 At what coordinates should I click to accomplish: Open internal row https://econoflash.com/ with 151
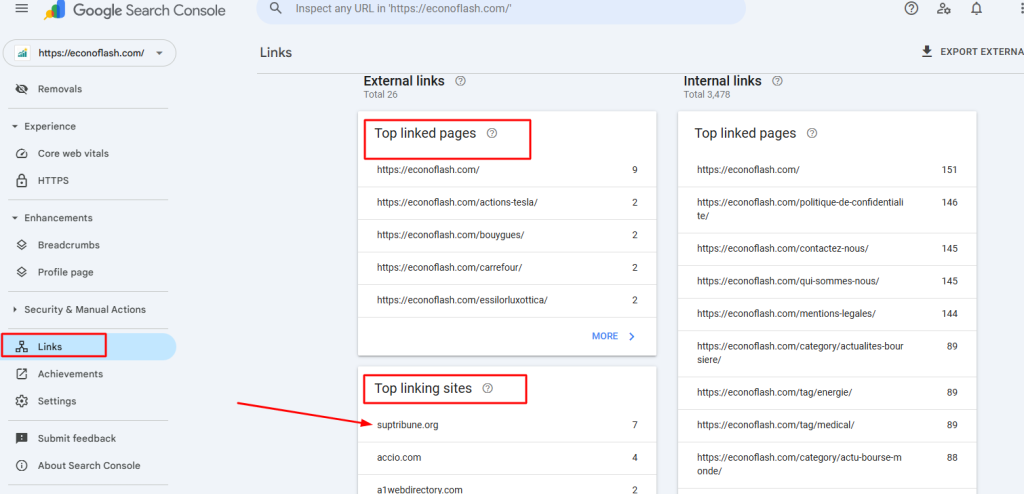coord(827,170)
